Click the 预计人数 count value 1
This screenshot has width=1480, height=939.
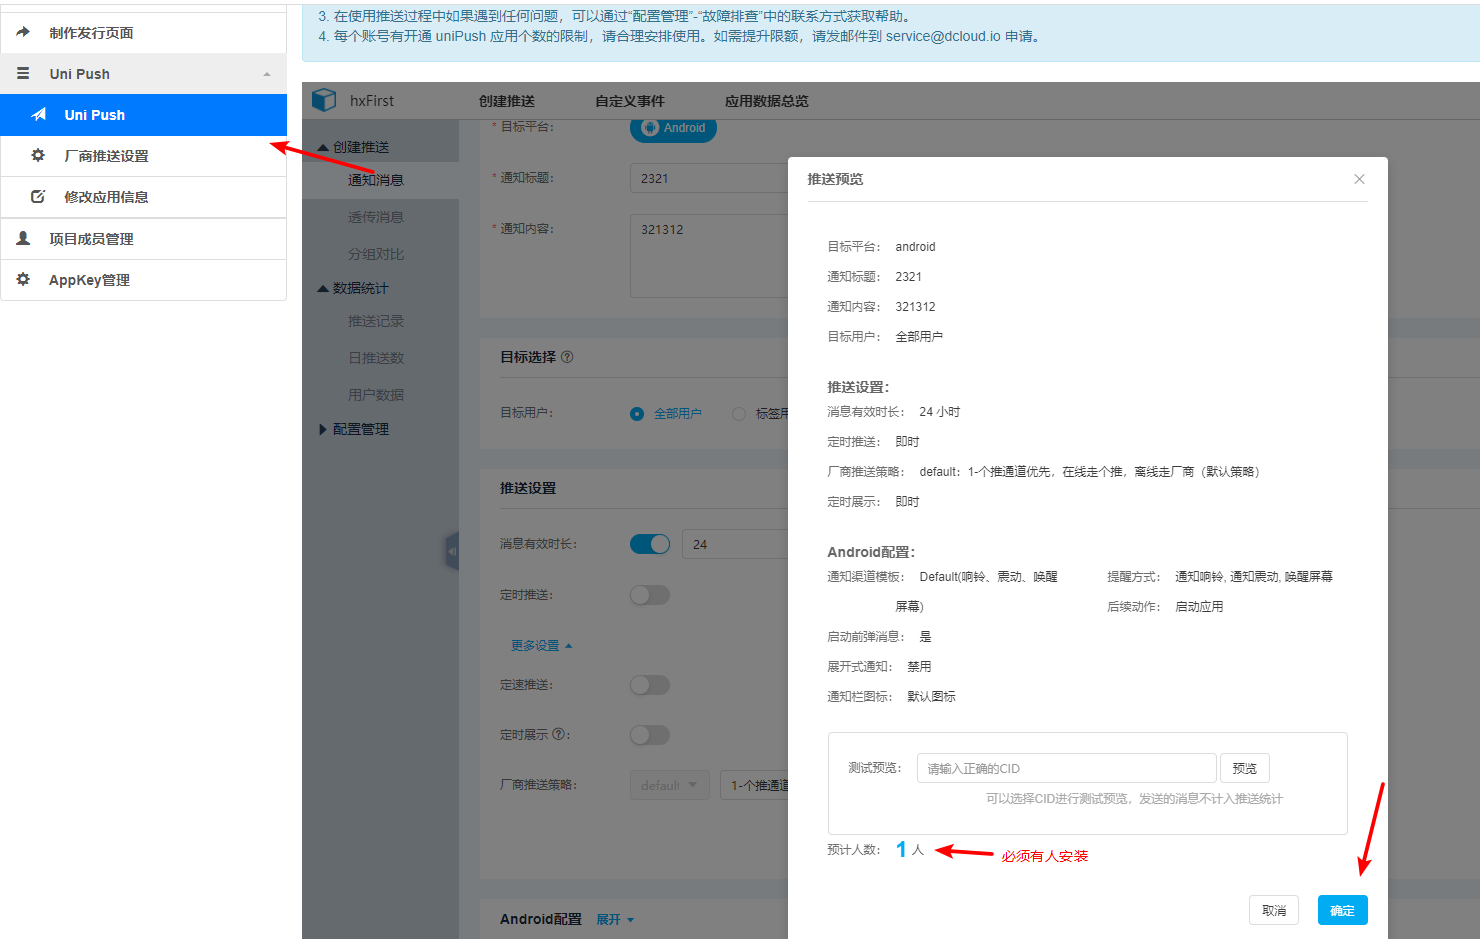coord(901,850)
